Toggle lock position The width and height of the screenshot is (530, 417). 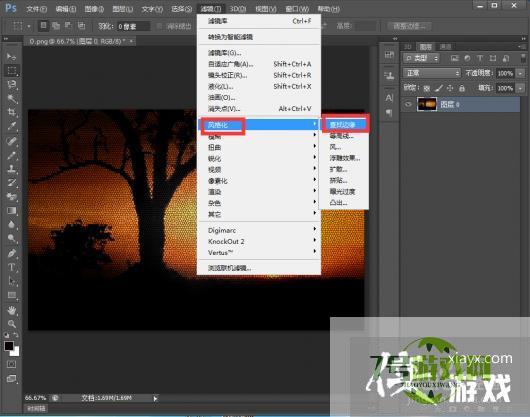click(x=450, y=89)
